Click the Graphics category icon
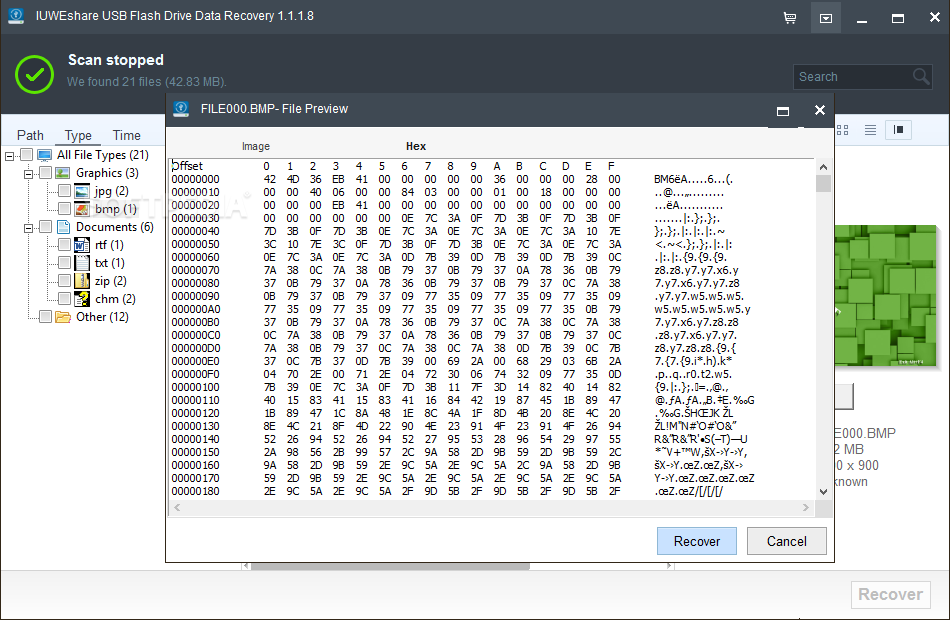 (x=62, y=173)
